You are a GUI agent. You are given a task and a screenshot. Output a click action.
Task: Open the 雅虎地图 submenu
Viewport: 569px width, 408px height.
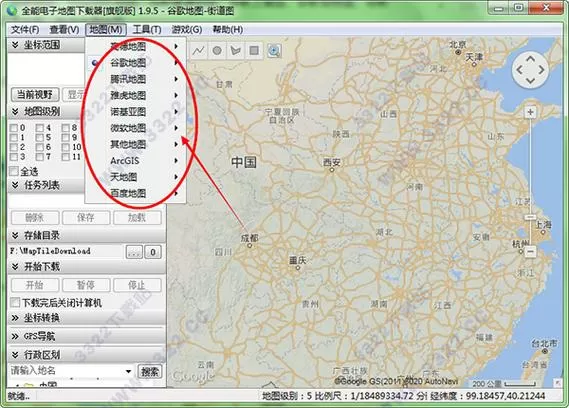136,95
